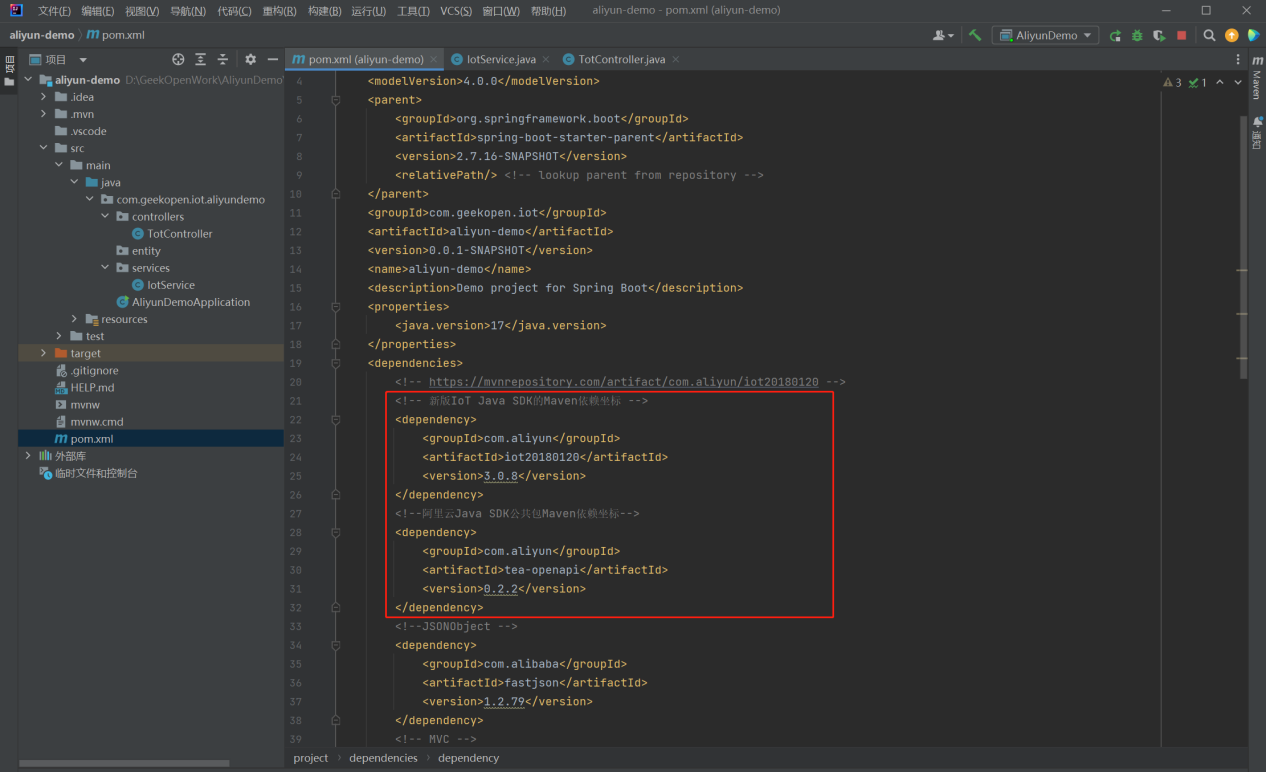Screen dimensions: 1266x772
Task: Expand the resources folder
Action: [x=74, y=319]
